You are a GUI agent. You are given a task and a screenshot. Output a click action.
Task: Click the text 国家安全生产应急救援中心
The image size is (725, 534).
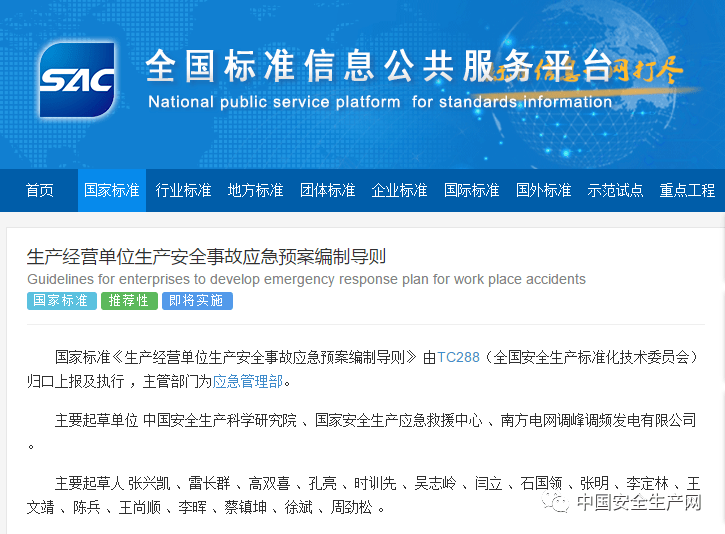click(399, 420)
